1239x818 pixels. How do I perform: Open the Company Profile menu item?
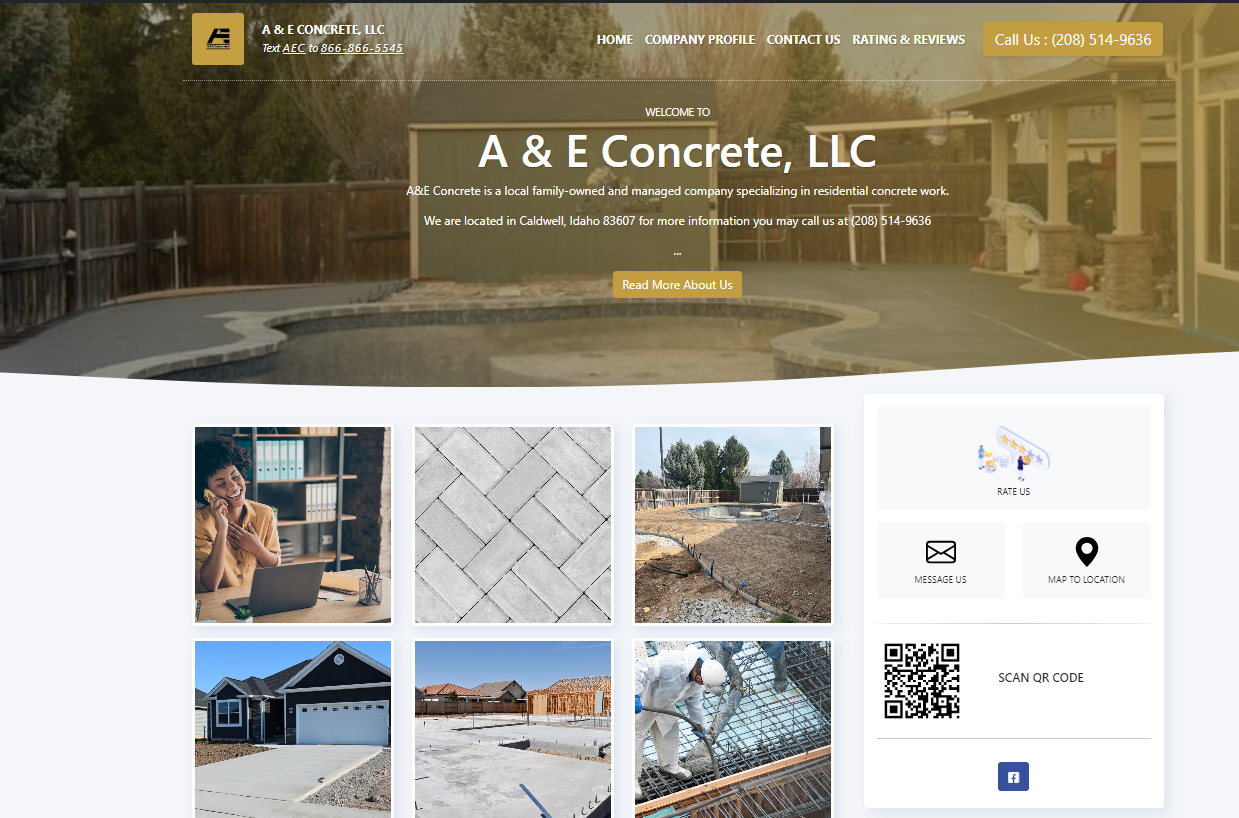coord(700,40)
